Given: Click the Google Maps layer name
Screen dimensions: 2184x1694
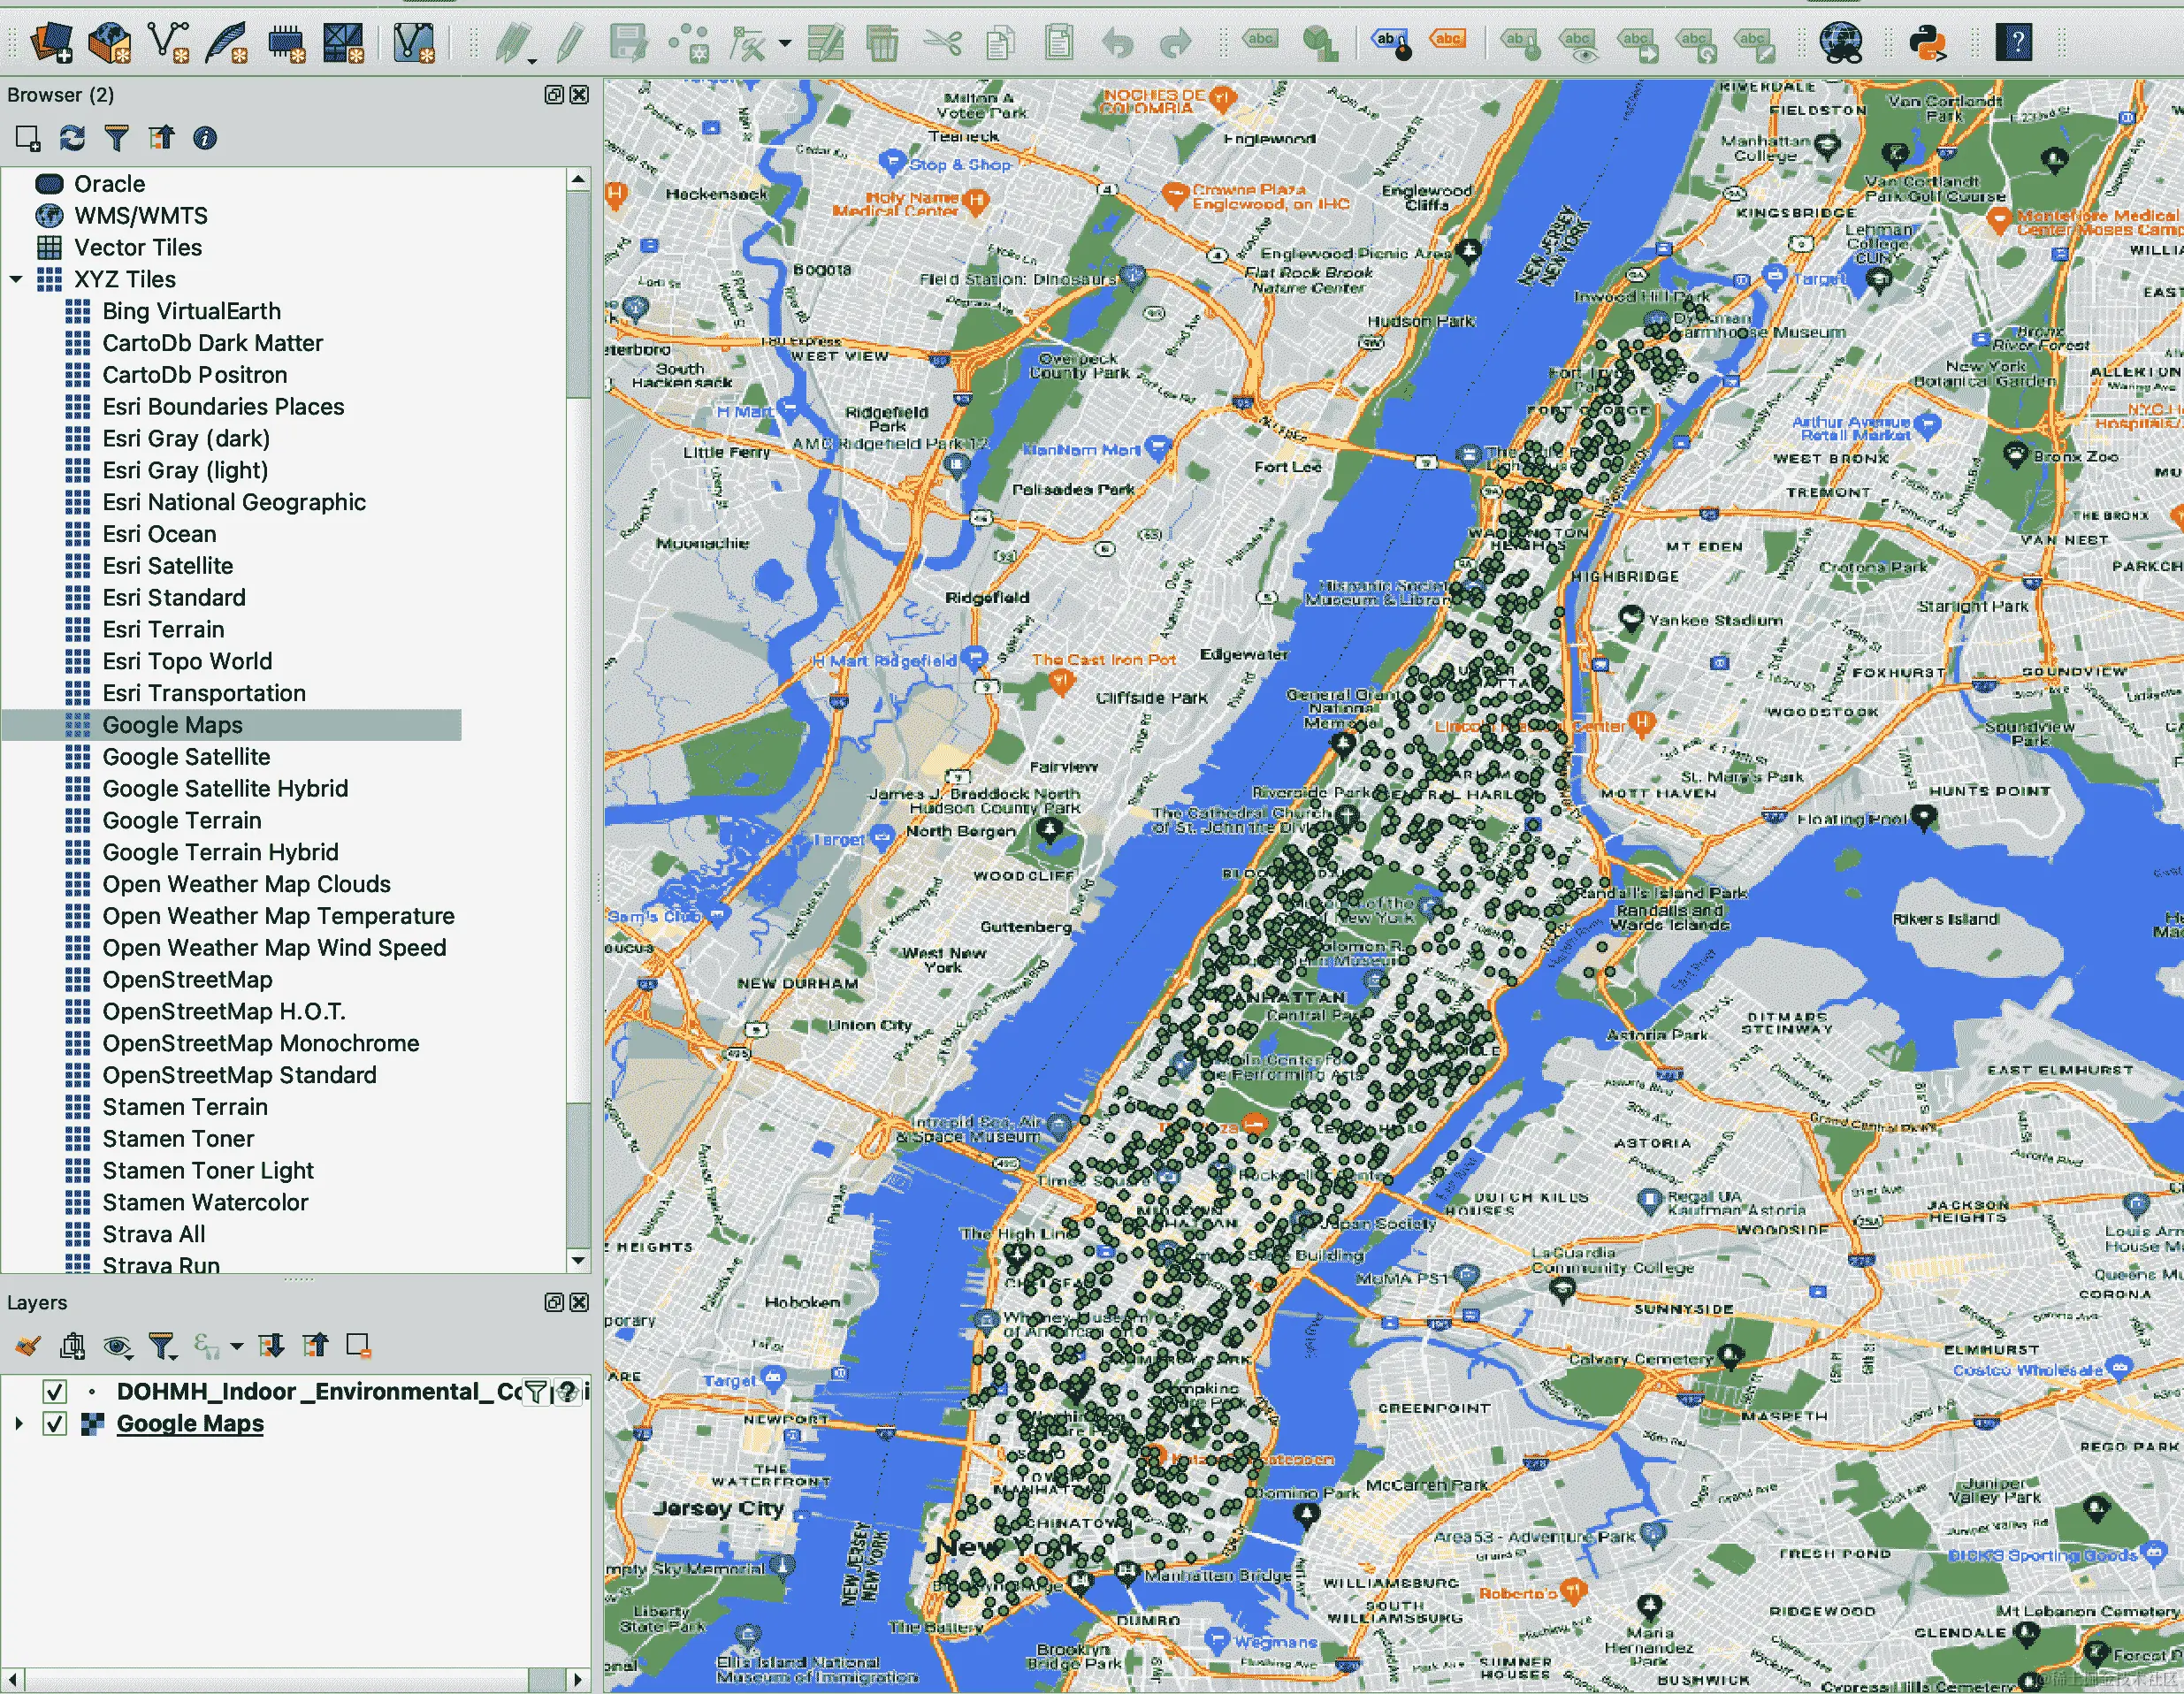Looking at the screenshot, I should tap(190, 1423).
